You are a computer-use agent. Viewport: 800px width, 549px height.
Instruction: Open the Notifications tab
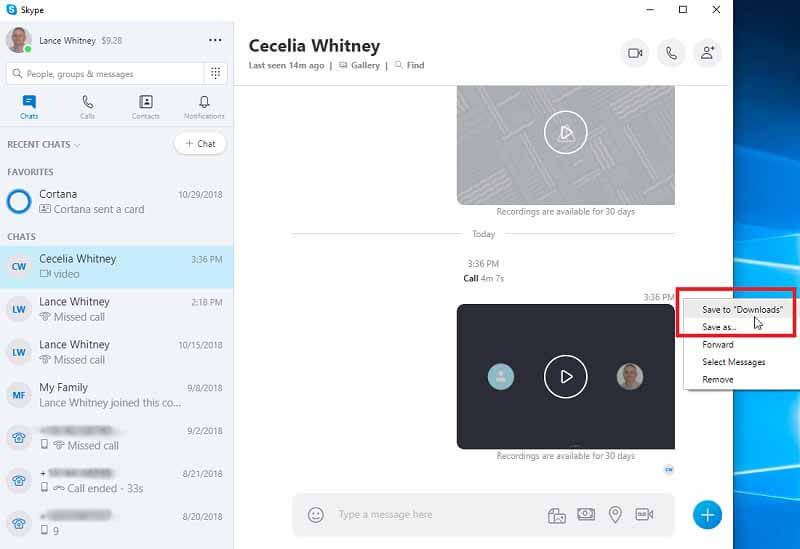coord(204,107)
